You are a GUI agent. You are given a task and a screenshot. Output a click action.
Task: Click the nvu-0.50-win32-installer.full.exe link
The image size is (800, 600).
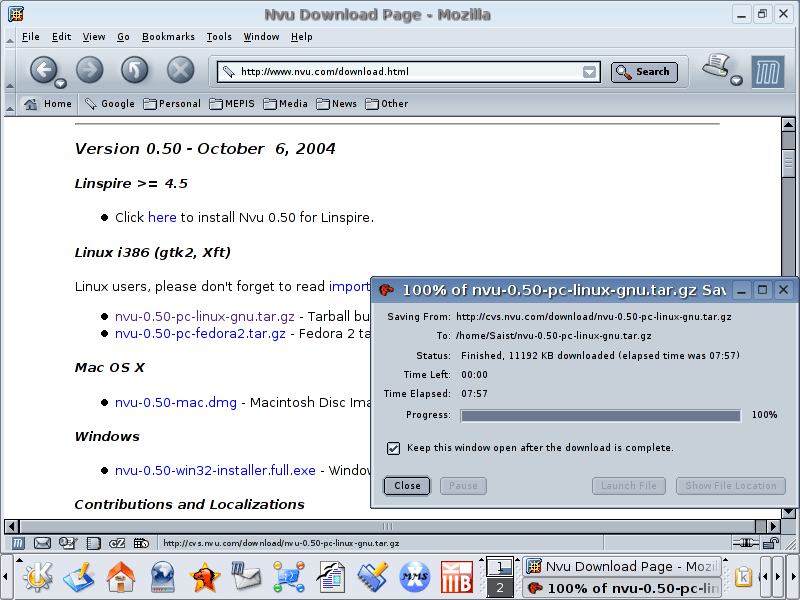click(215, 470)
